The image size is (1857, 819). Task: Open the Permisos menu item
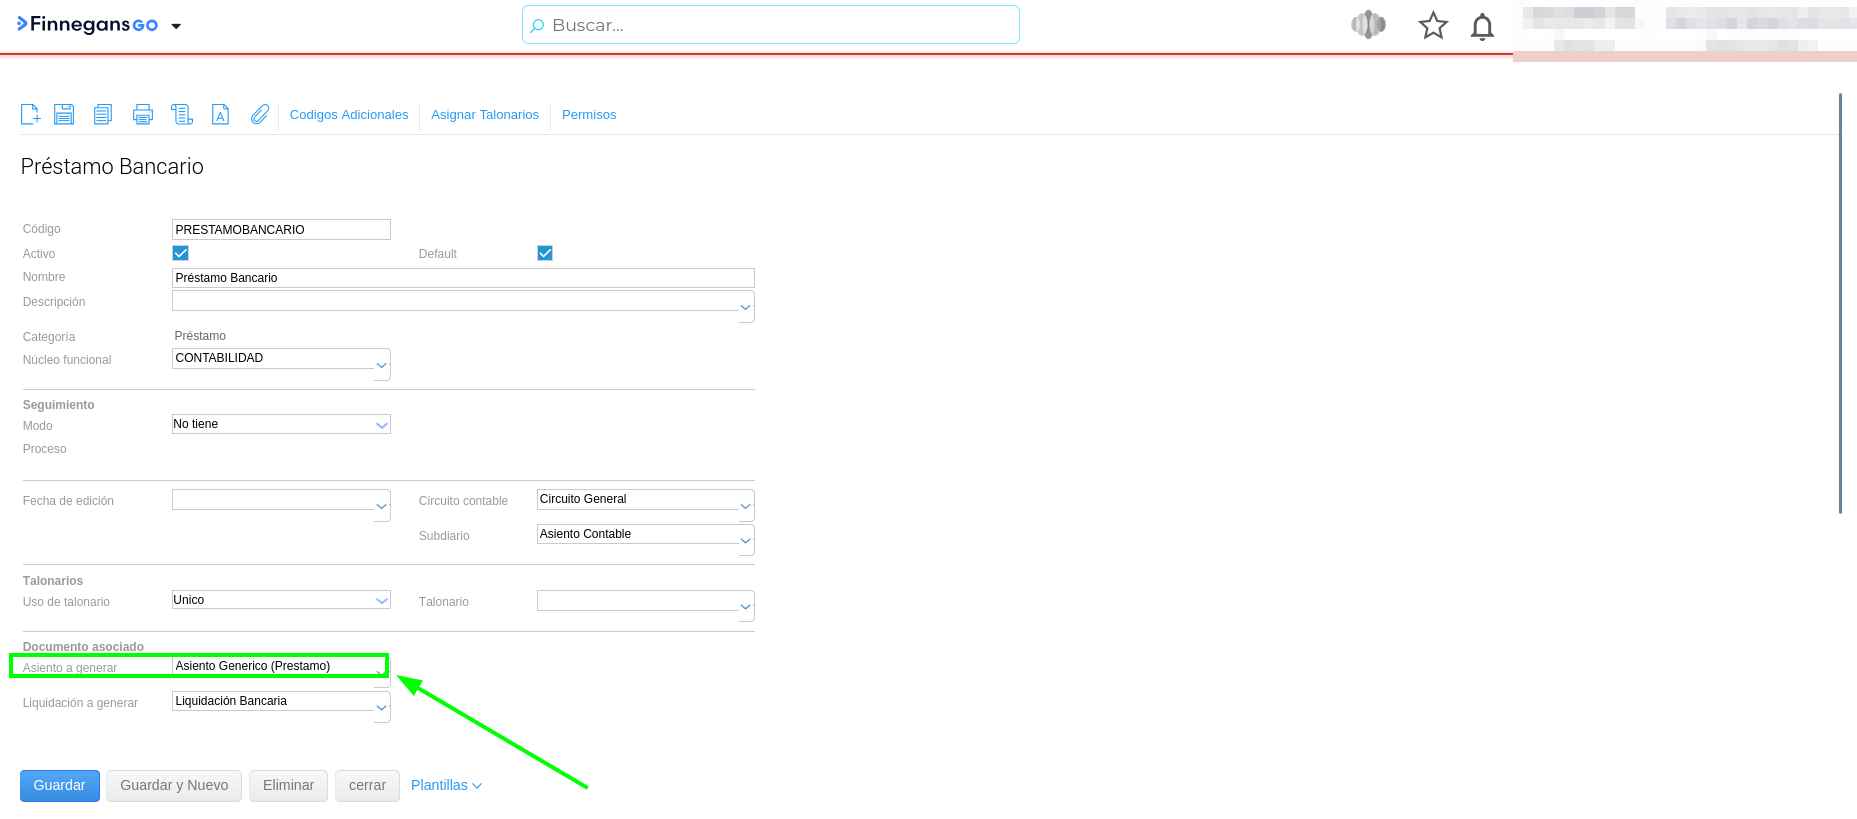pyautogui.click(x=589, y=115)
